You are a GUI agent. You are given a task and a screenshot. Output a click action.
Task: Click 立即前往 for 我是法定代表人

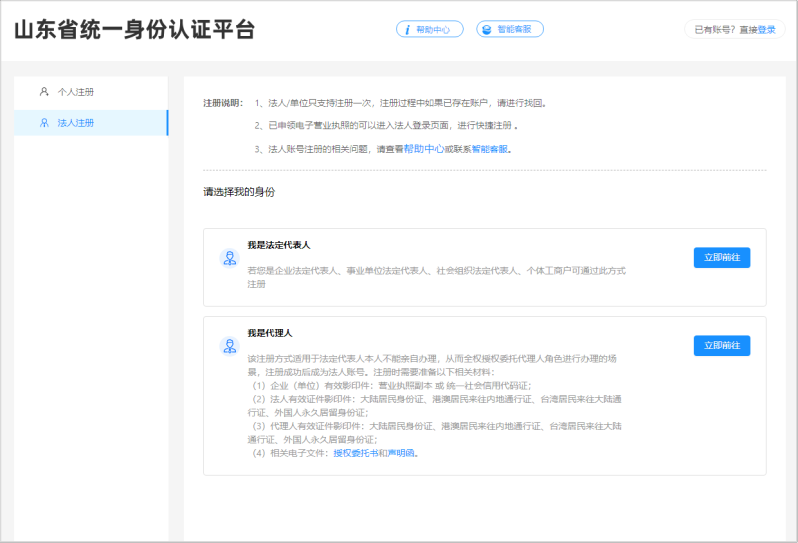click(722, 258)
